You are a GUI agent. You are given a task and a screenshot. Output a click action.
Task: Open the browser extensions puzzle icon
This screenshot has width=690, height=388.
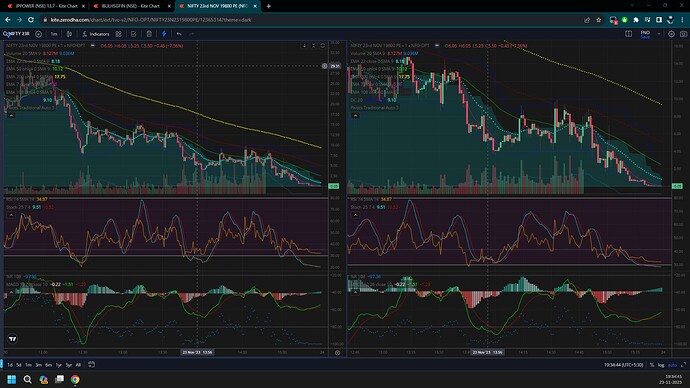[x=636, y=20]
